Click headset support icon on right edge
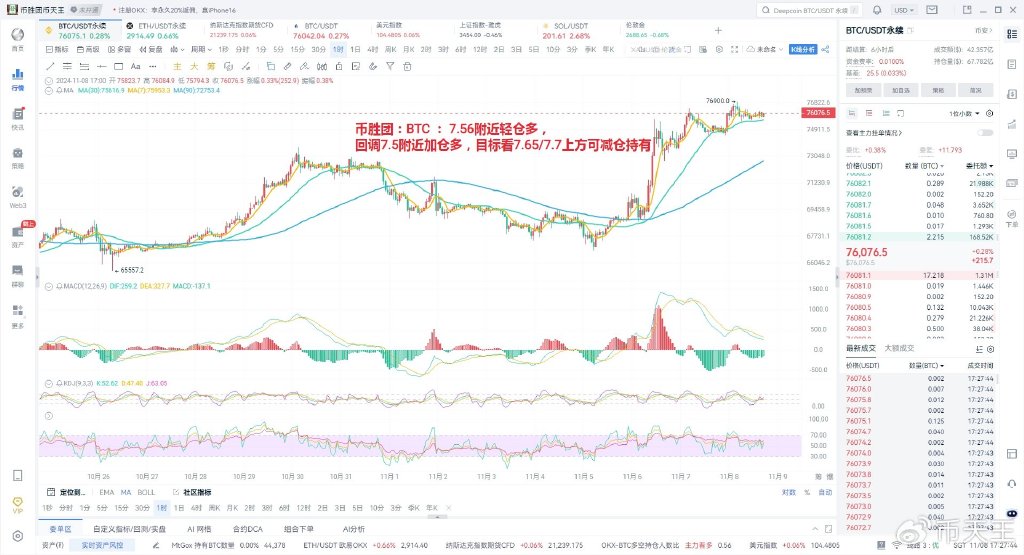Image resolution: width=1024 pixels, height=555 pixels. [1012, 484]
